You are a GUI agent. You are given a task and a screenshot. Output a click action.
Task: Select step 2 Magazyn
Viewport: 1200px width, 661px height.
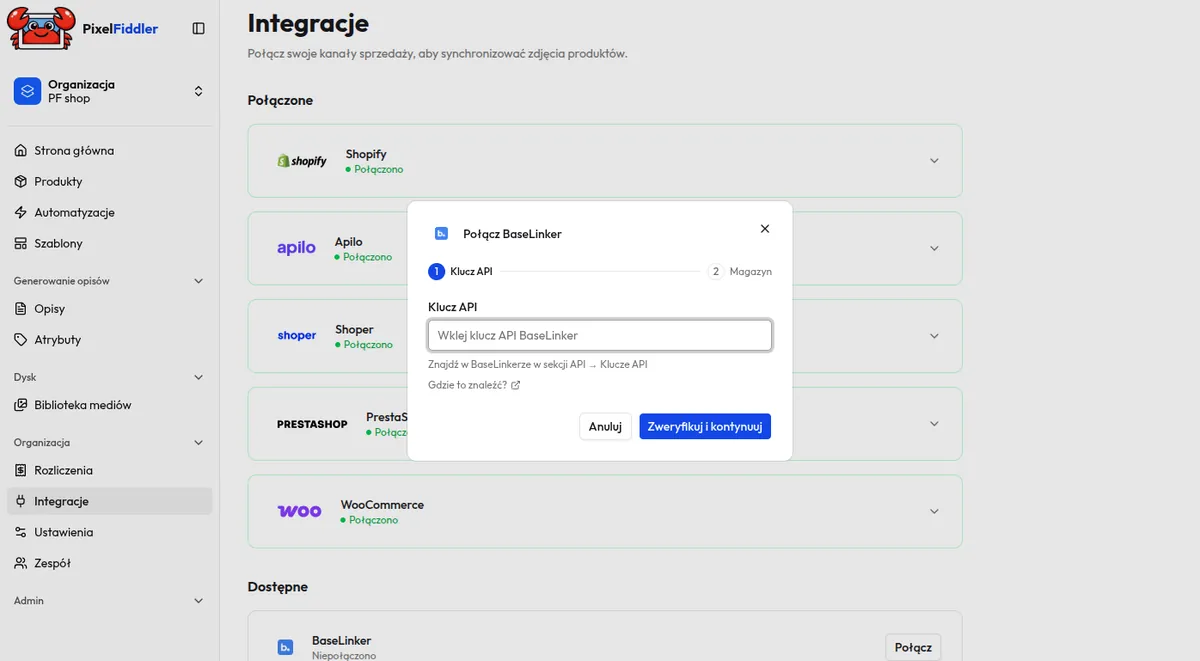[x=739, y=271]
